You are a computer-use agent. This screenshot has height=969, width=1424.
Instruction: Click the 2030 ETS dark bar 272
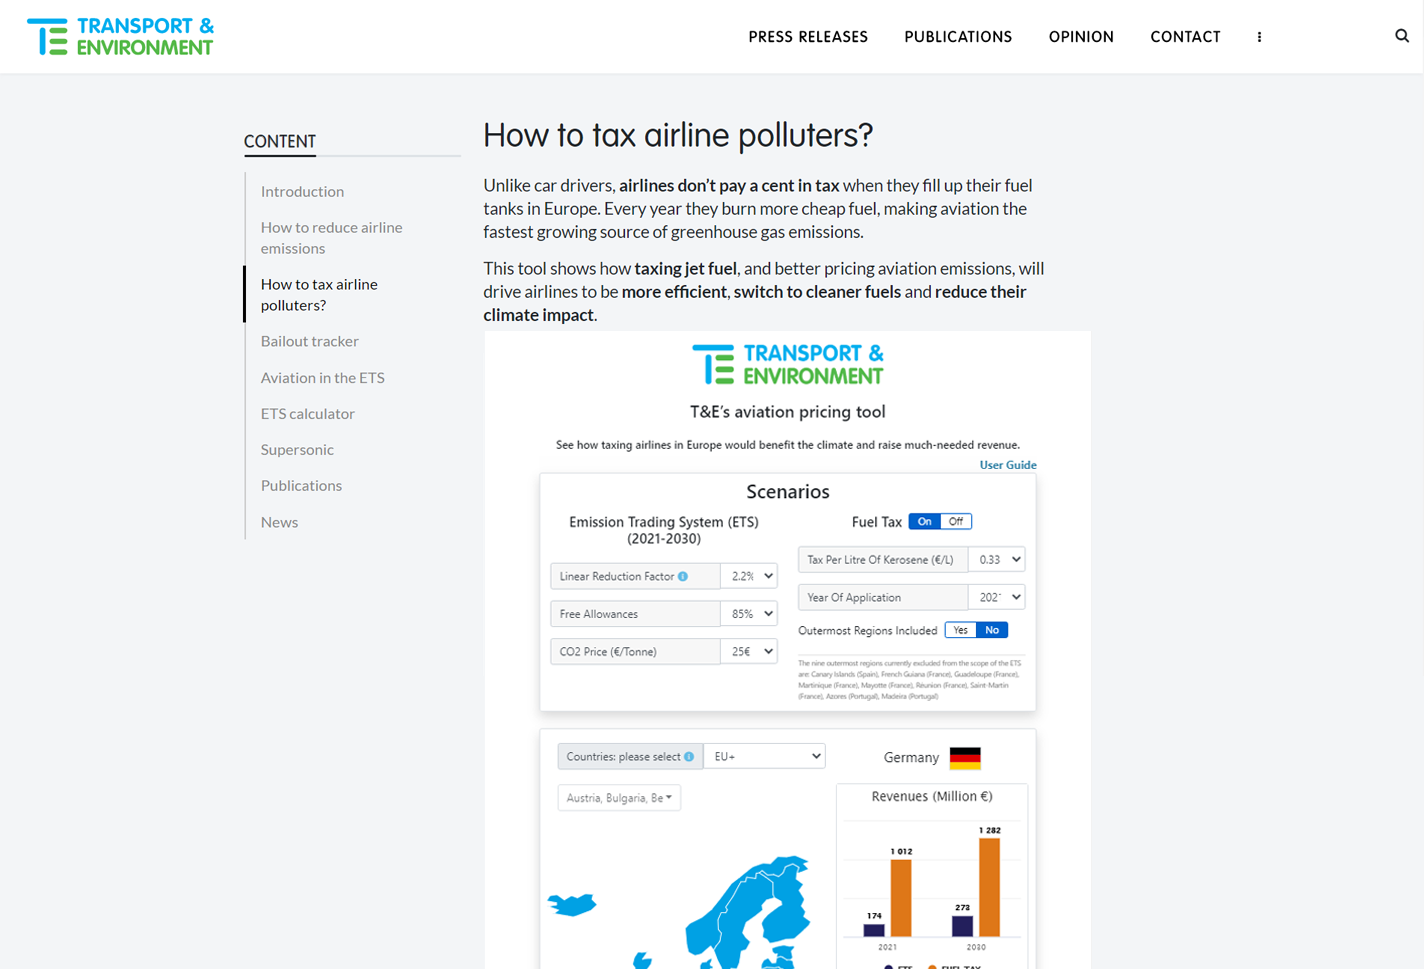(962, 926)
